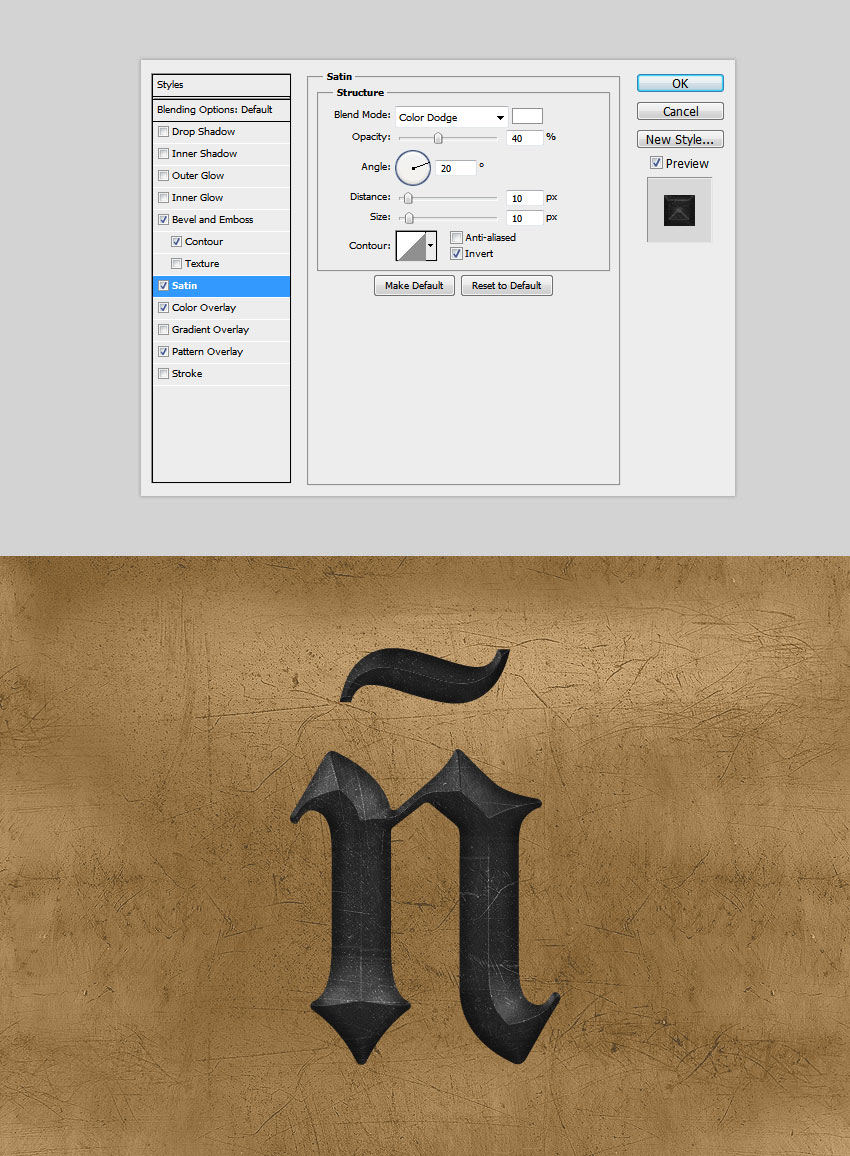The height and width of the screenshot is (1156, 850).
Task: Toggle the Outer Glow checkbox
Action: 164,176
